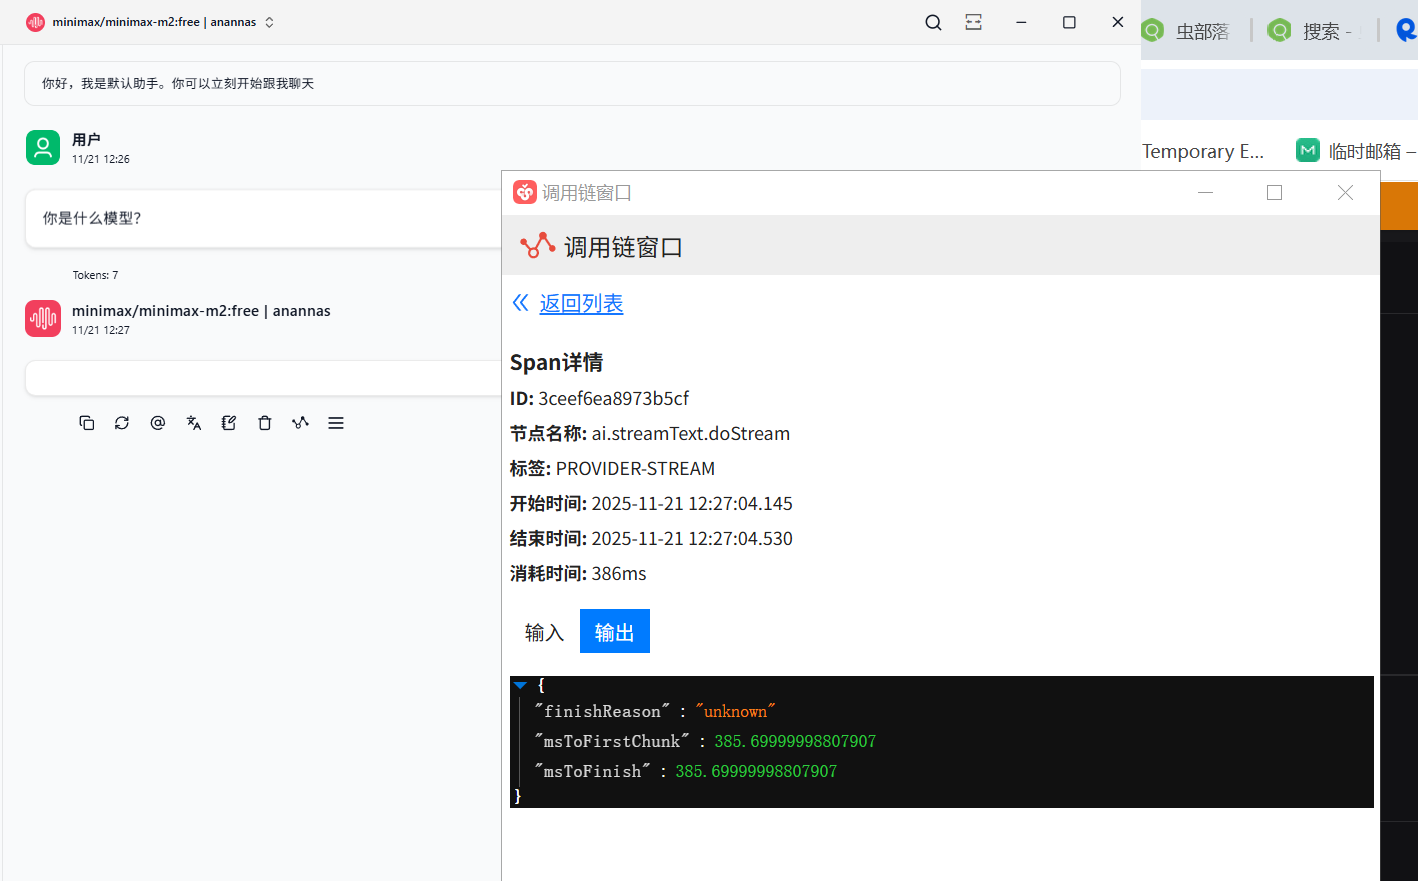This screenshot has height=881, width=1418.
Task: Search the conversation using the magnifier icon
Action: pos(933,22)
